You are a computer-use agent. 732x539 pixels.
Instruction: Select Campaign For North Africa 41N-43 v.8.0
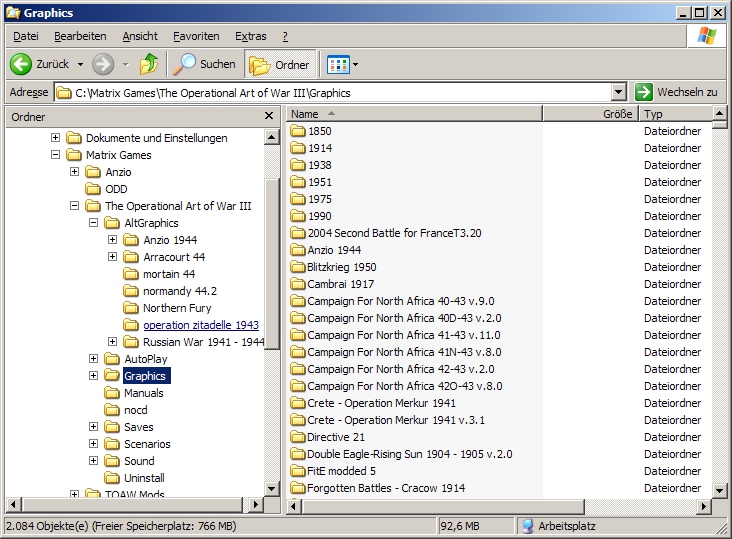tap(404, 352)
